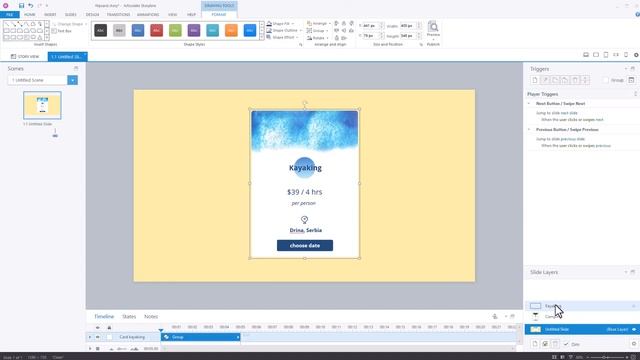
Task: Click the location pin icon on the card
Action: coord(304,220)
